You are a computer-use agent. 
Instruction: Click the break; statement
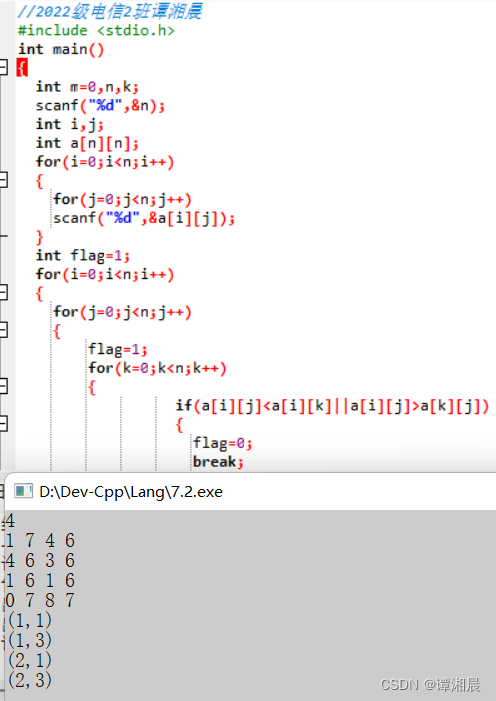coord(218,462)
